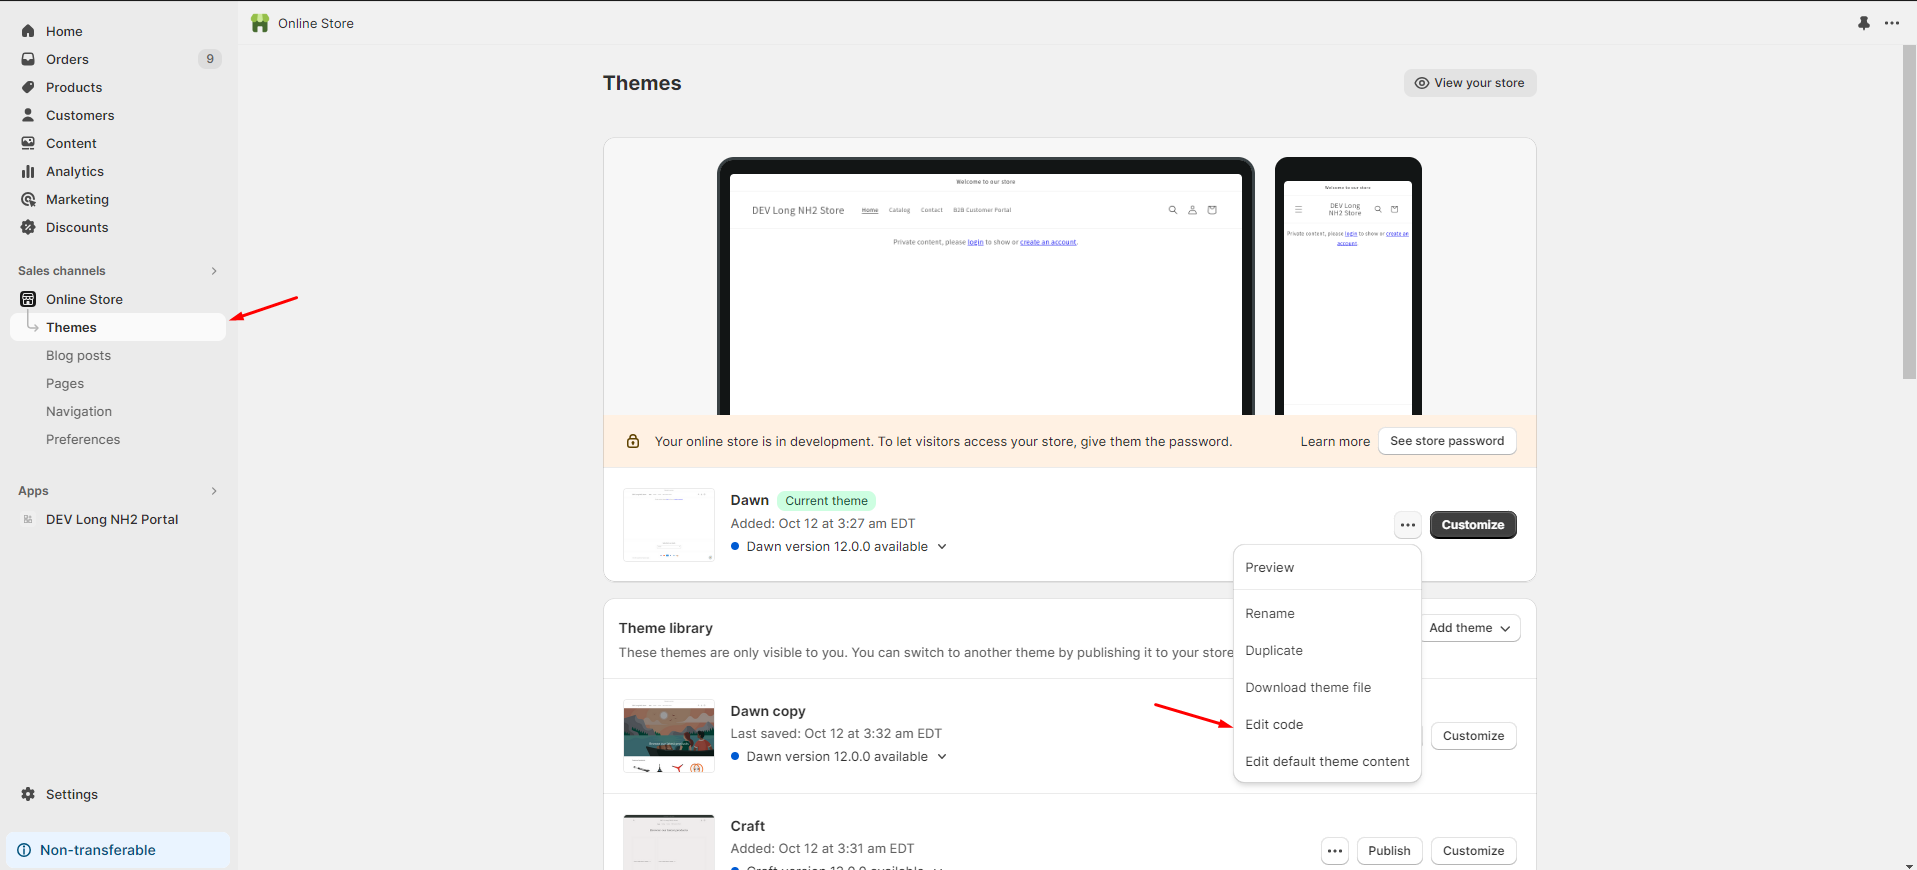The width and height of the screenshot is (1917, 870).
Task: Expand Dawn copy version available dropdown
Action: tap(942, 757)
